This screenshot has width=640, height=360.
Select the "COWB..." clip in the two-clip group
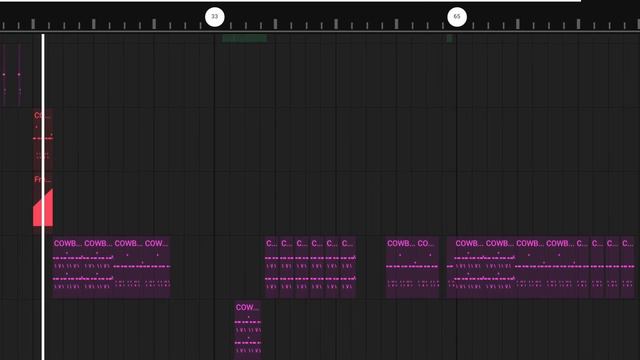point(401,267)
